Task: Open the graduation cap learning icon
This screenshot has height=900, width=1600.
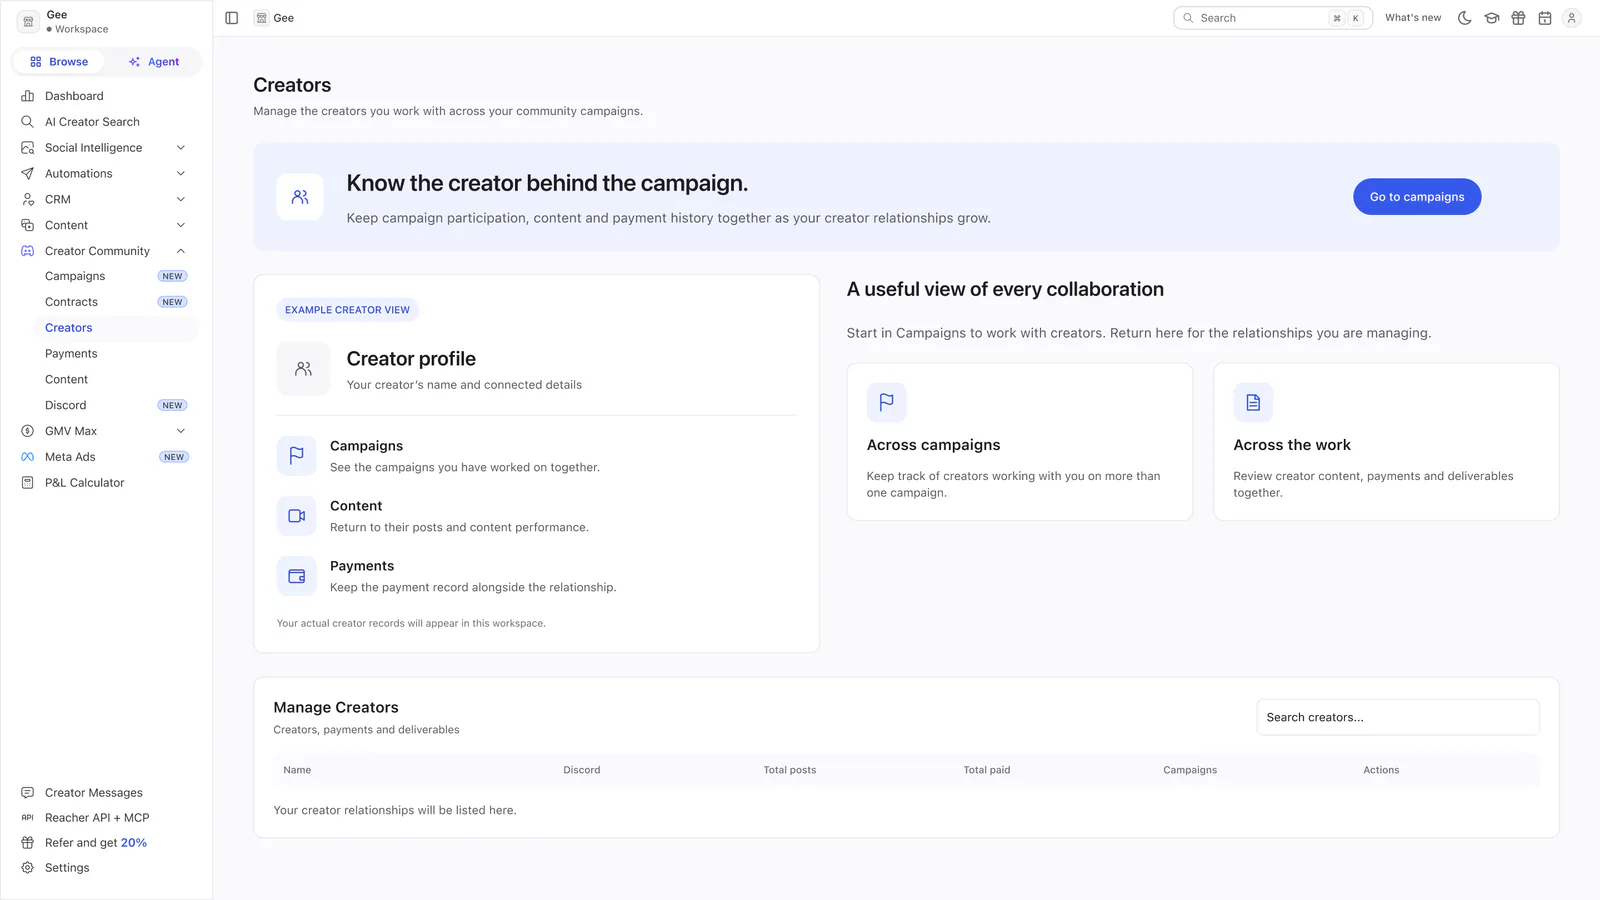Action: [1492, 18]
